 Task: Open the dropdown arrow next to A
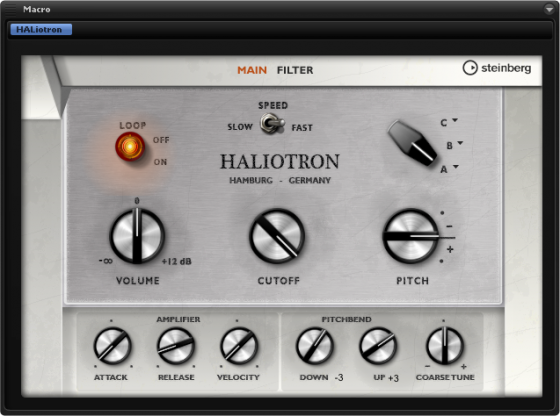[x=456, y=167]
